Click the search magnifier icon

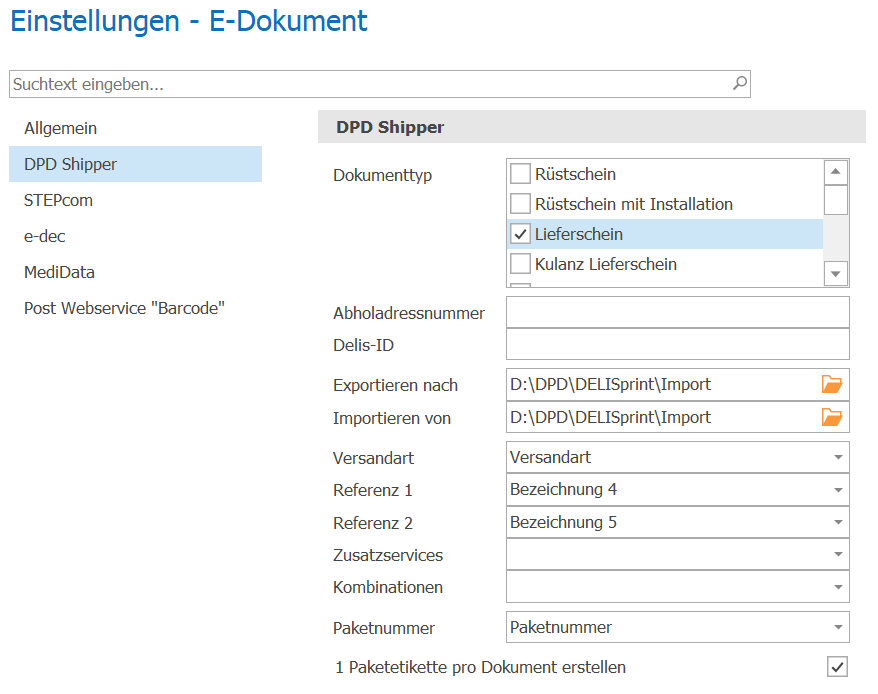click(740, 83)
